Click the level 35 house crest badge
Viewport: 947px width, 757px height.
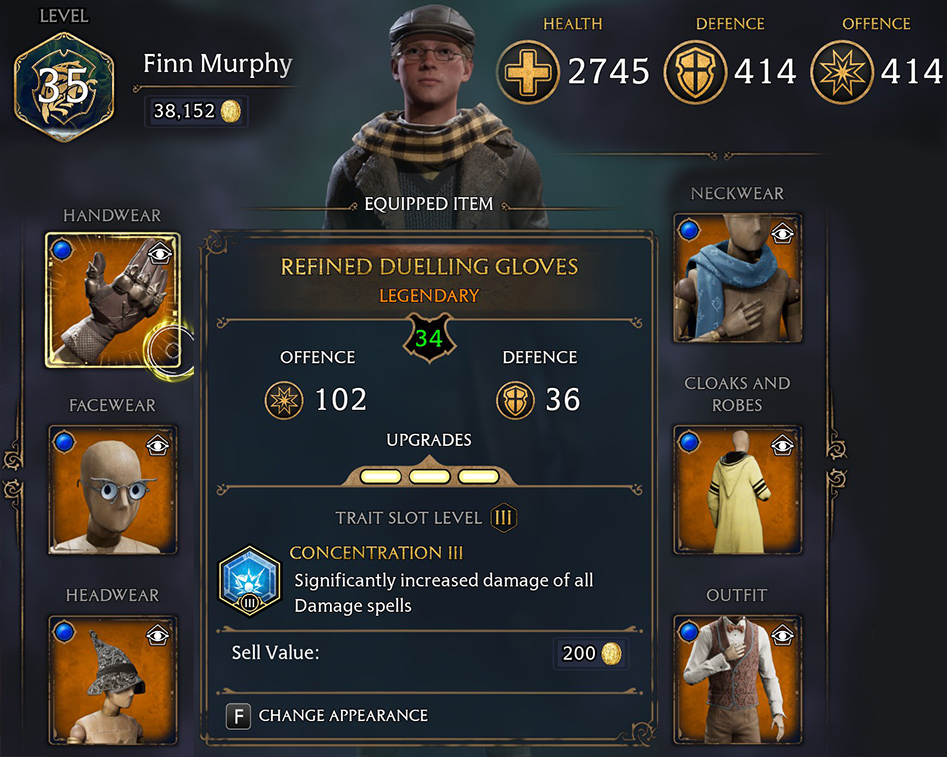[64, 87]
